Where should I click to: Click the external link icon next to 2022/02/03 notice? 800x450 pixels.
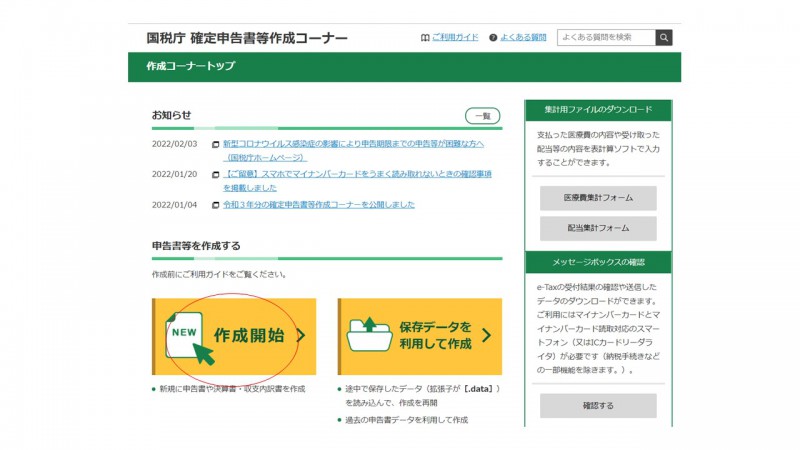pos(215,145)
